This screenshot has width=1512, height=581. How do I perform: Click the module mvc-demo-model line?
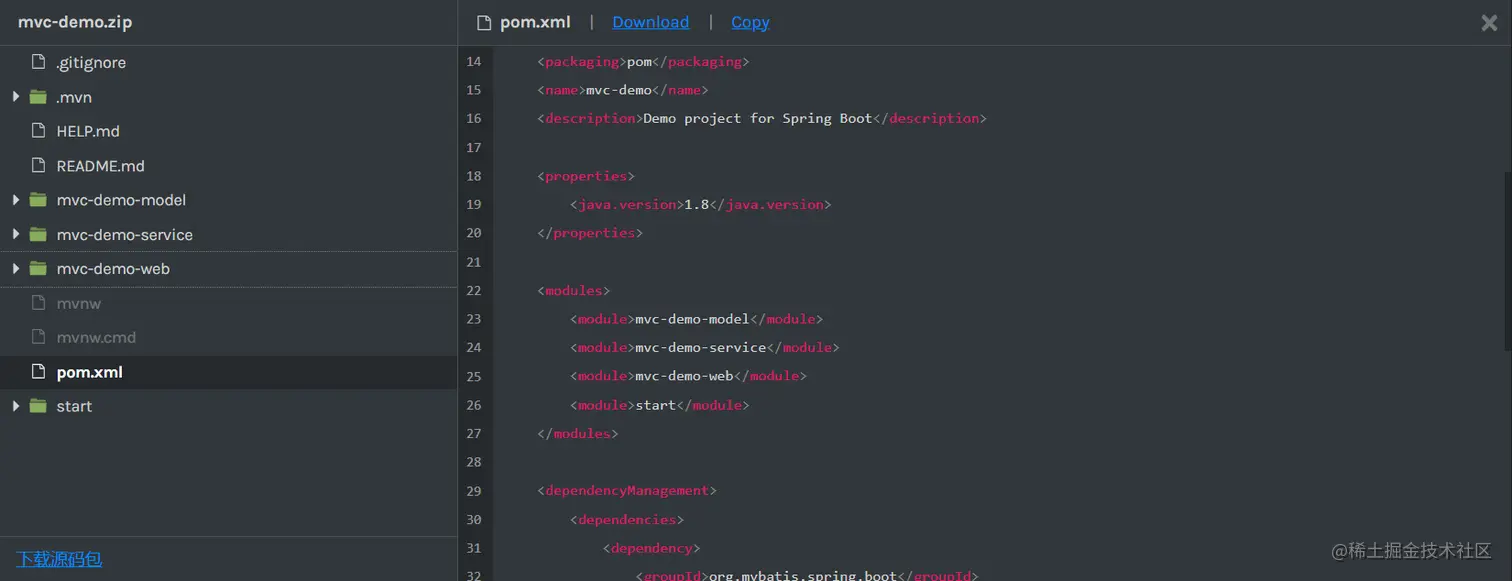(696, 319)
